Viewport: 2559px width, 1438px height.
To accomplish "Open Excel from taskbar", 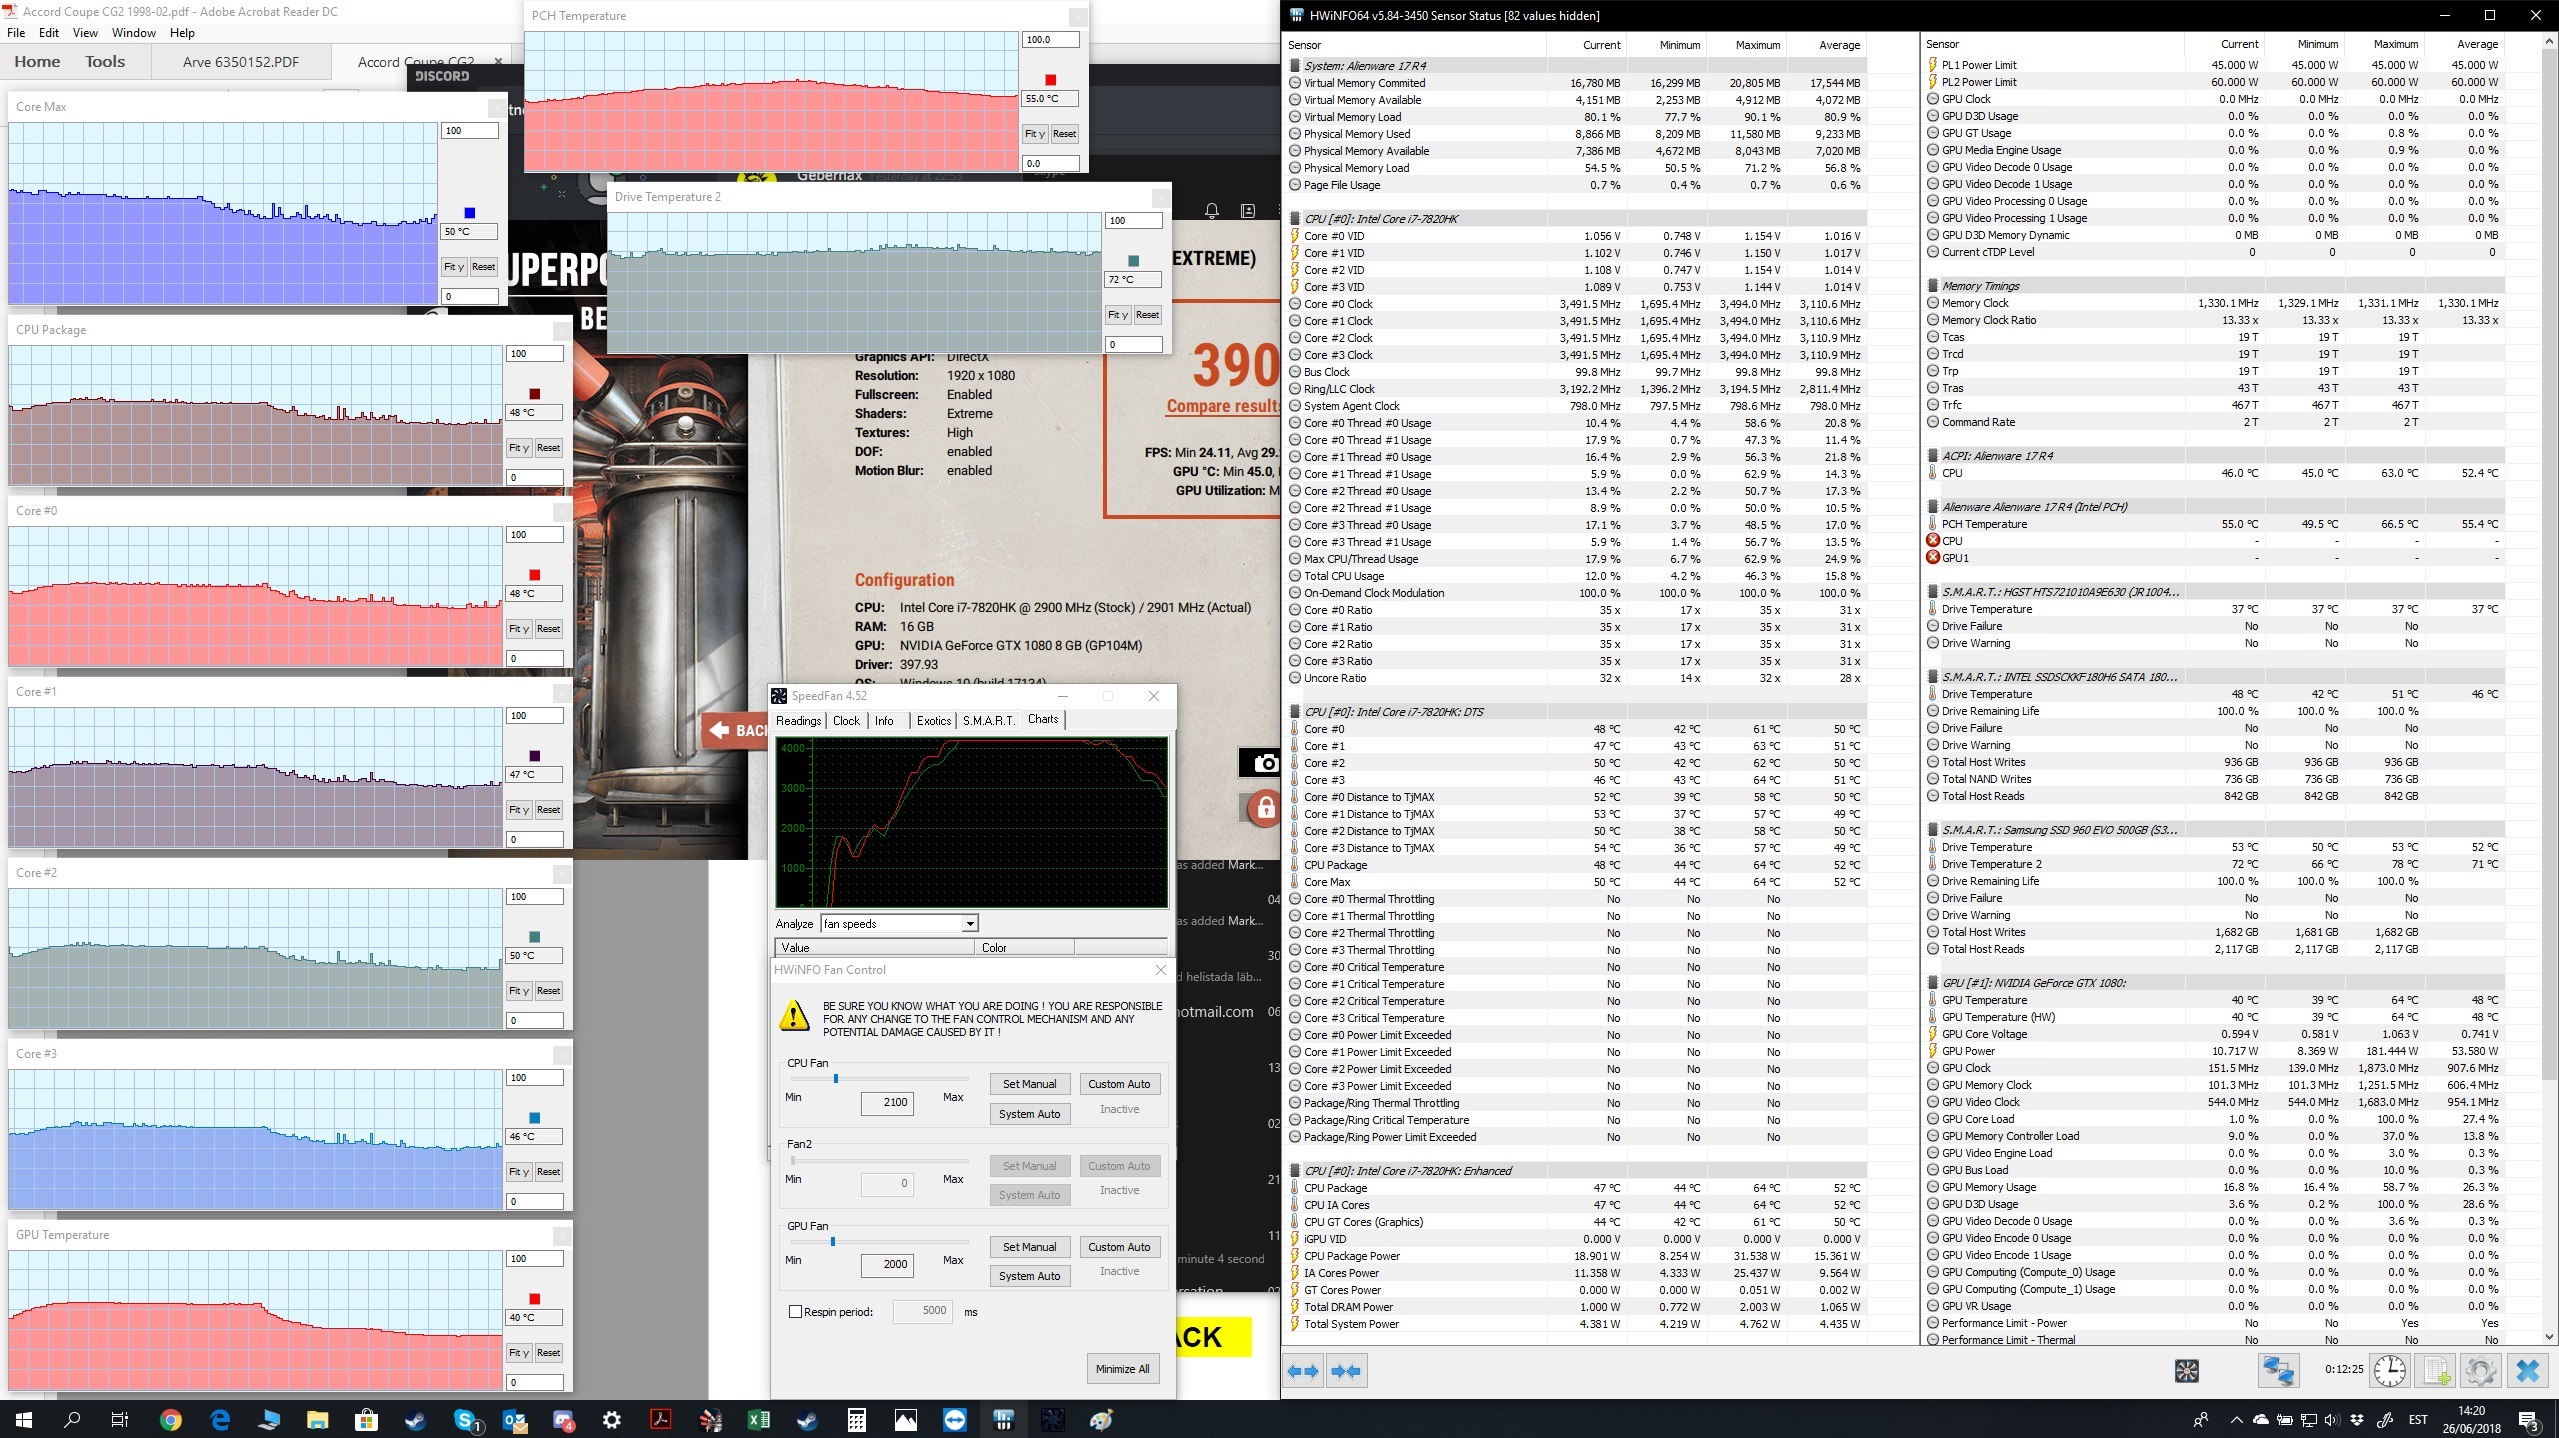I will [758, 1420].
